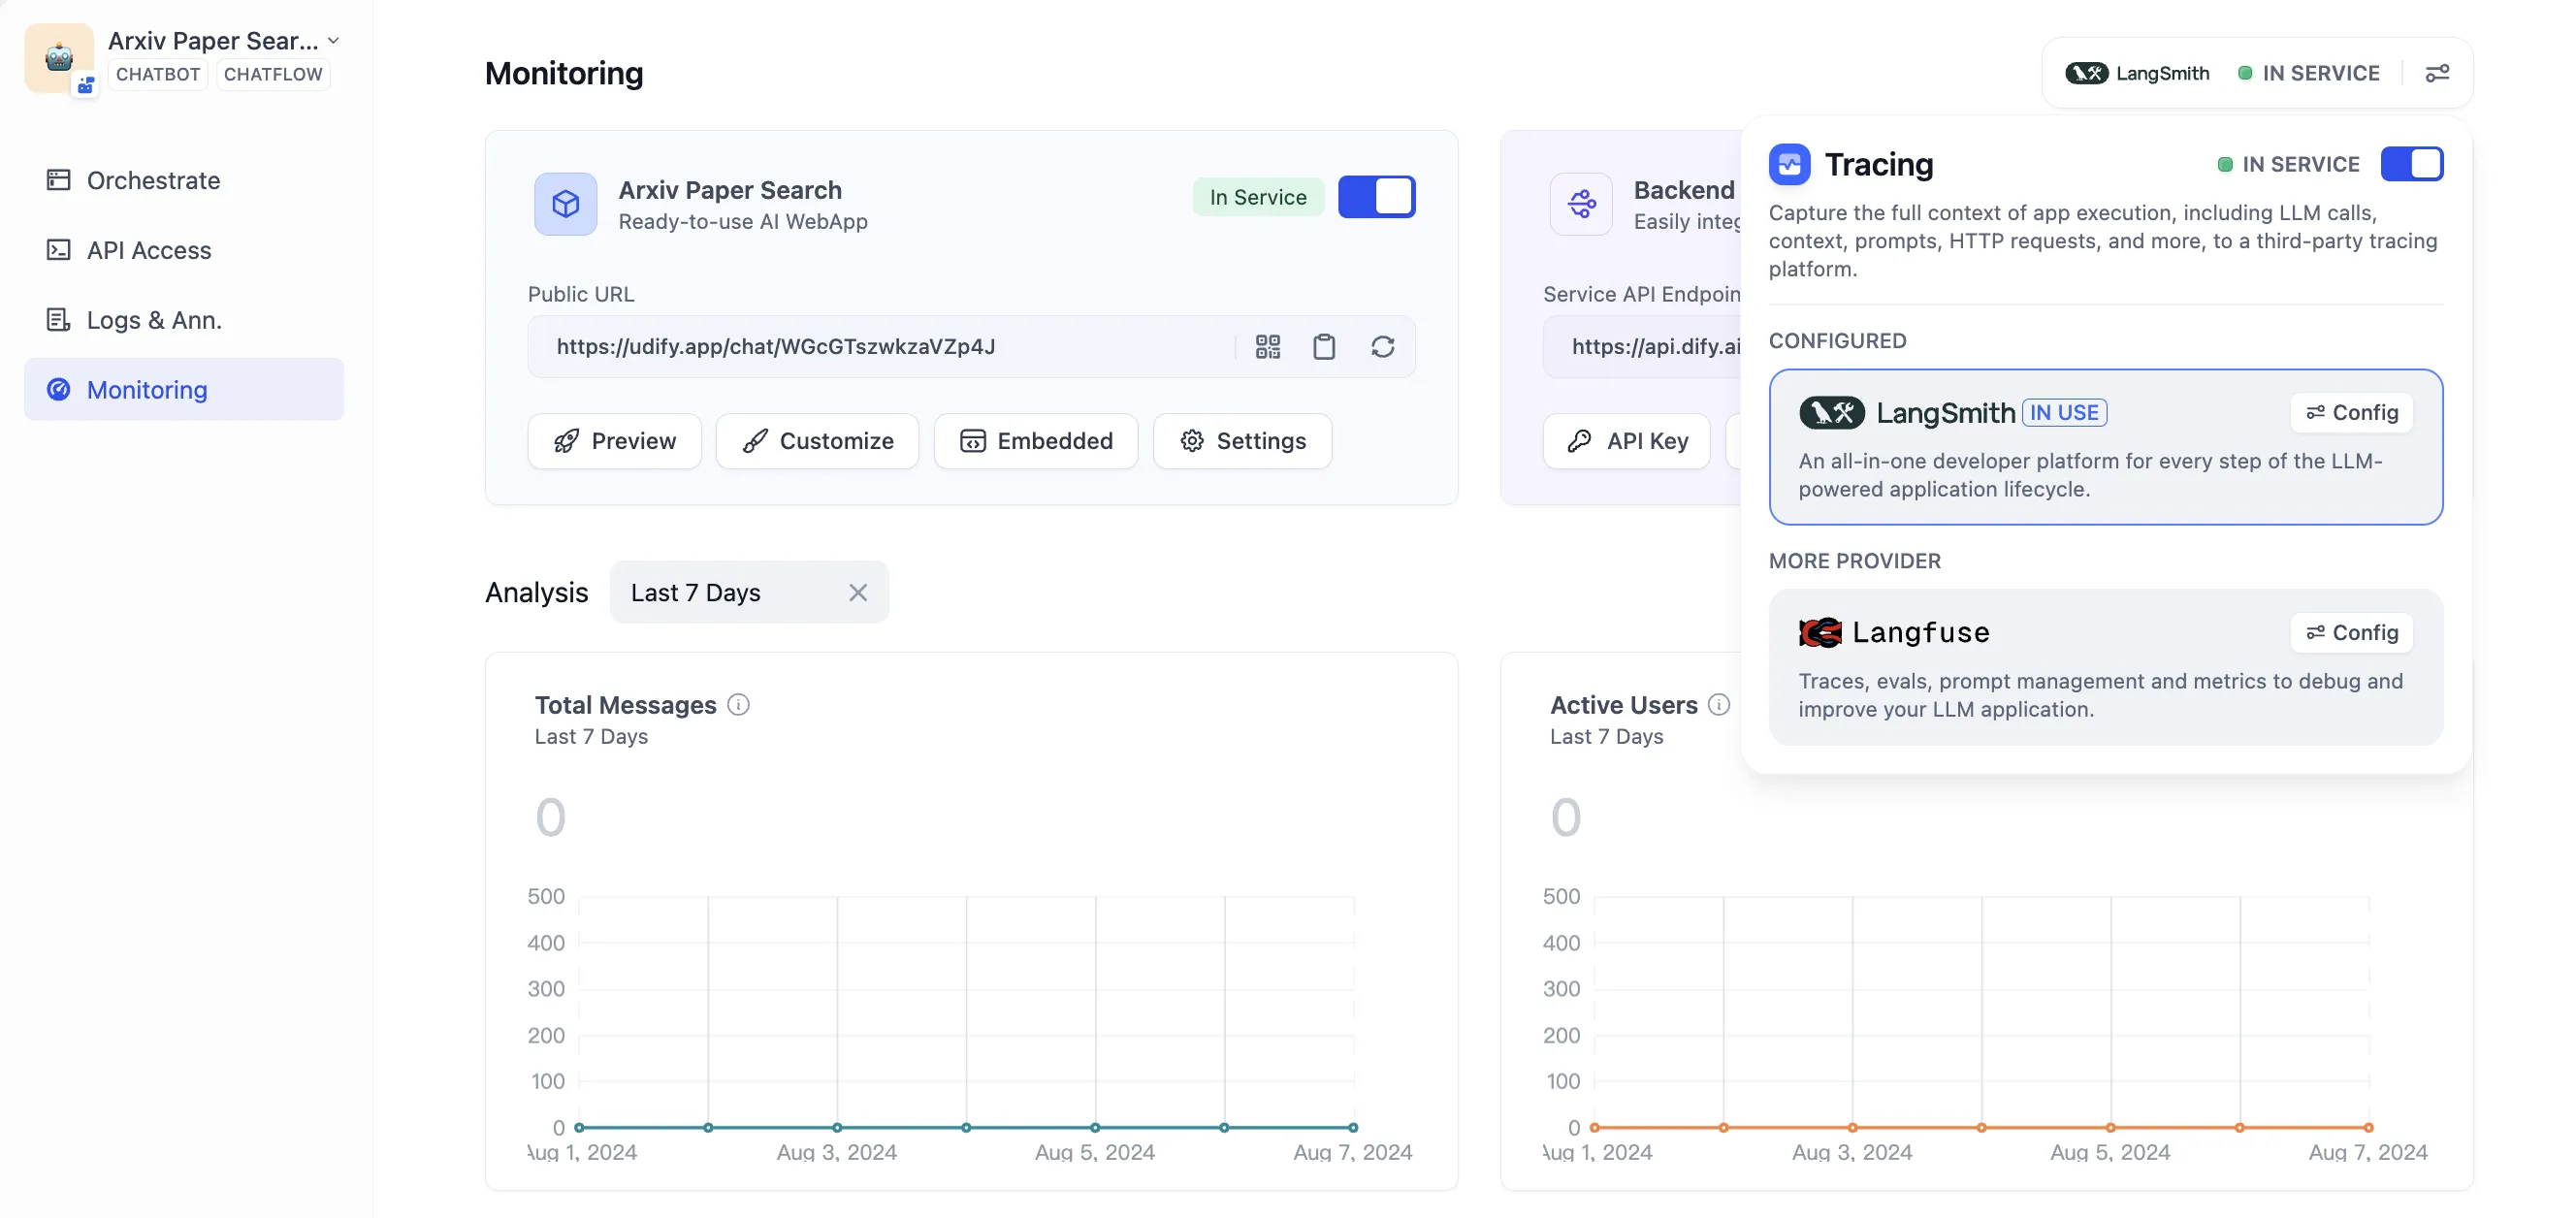Open tracing settings via the sliders icon
The image size is (2576, 1218).
click(x=2437, y=73)
